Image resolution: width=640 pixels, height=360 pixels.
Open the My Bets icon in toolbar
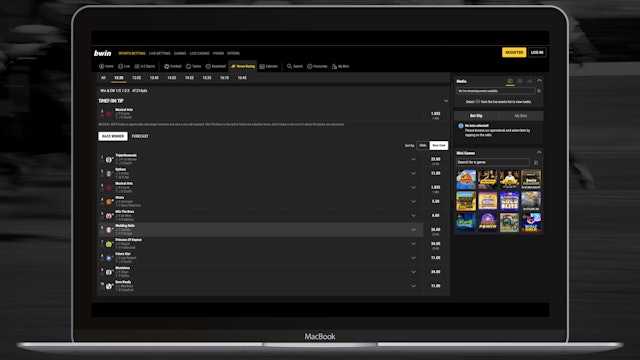(x=334, y=66)
